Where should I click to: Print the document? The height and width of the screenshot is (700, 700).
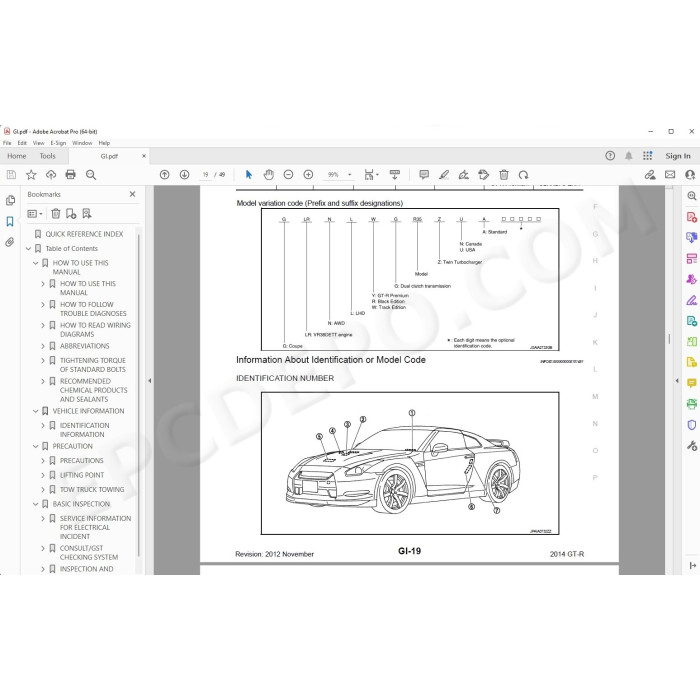(x=71, y=175)
